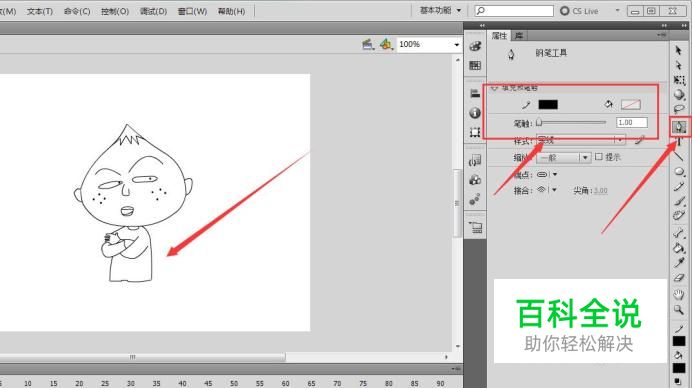Viewport: 692px width, 388px height.
Task: Open the Components panel icon
Action: tap(475, 180)
